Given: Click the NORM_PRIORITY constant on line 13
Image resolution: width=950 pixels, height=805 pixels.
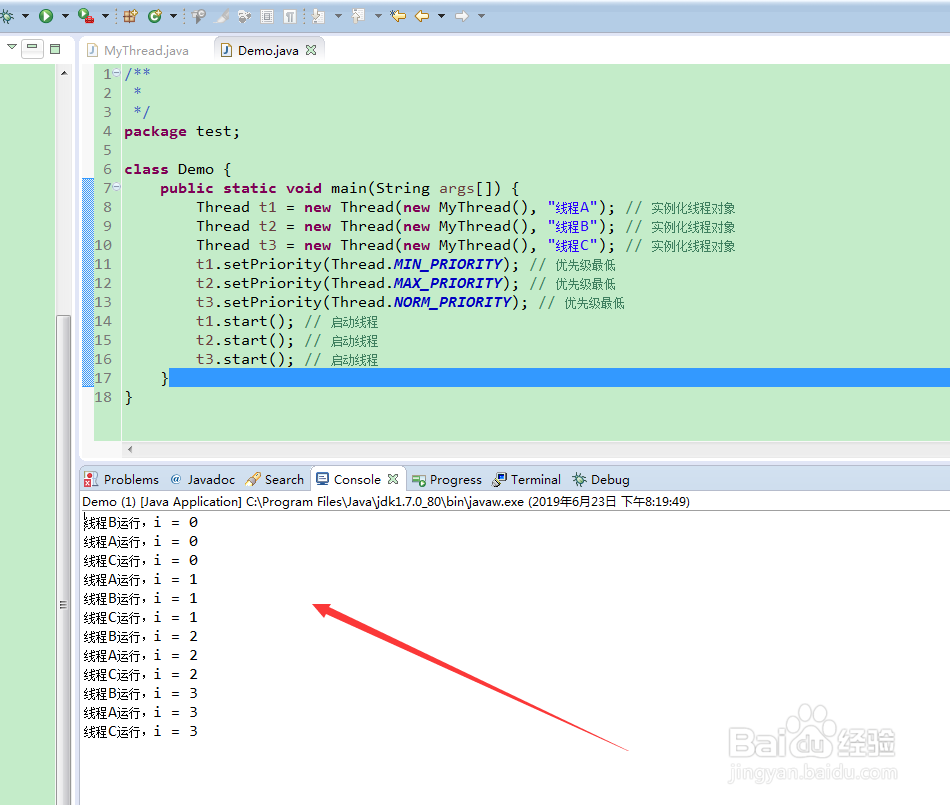Looking at the screenshot, I should coord(453,302).
